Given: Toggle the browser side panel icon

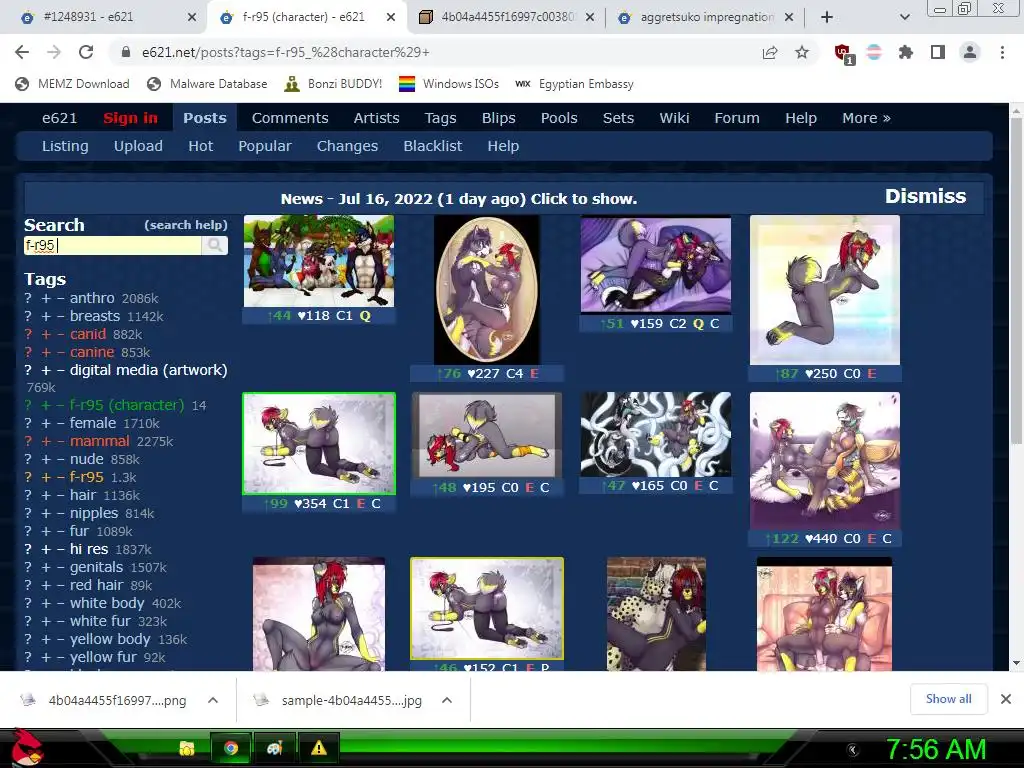Looking at the screenshot, I should point(938,52).
